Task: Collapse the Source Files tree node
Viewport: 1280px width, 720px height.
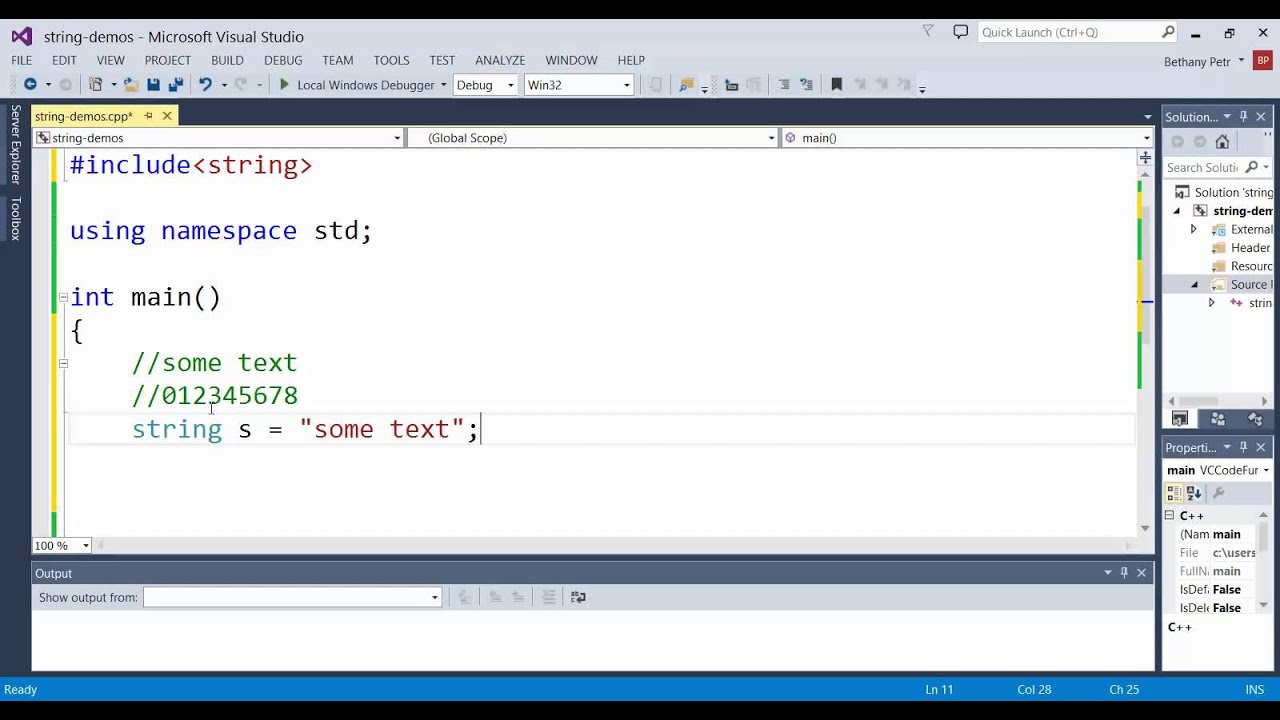Action: [1194, 285]
